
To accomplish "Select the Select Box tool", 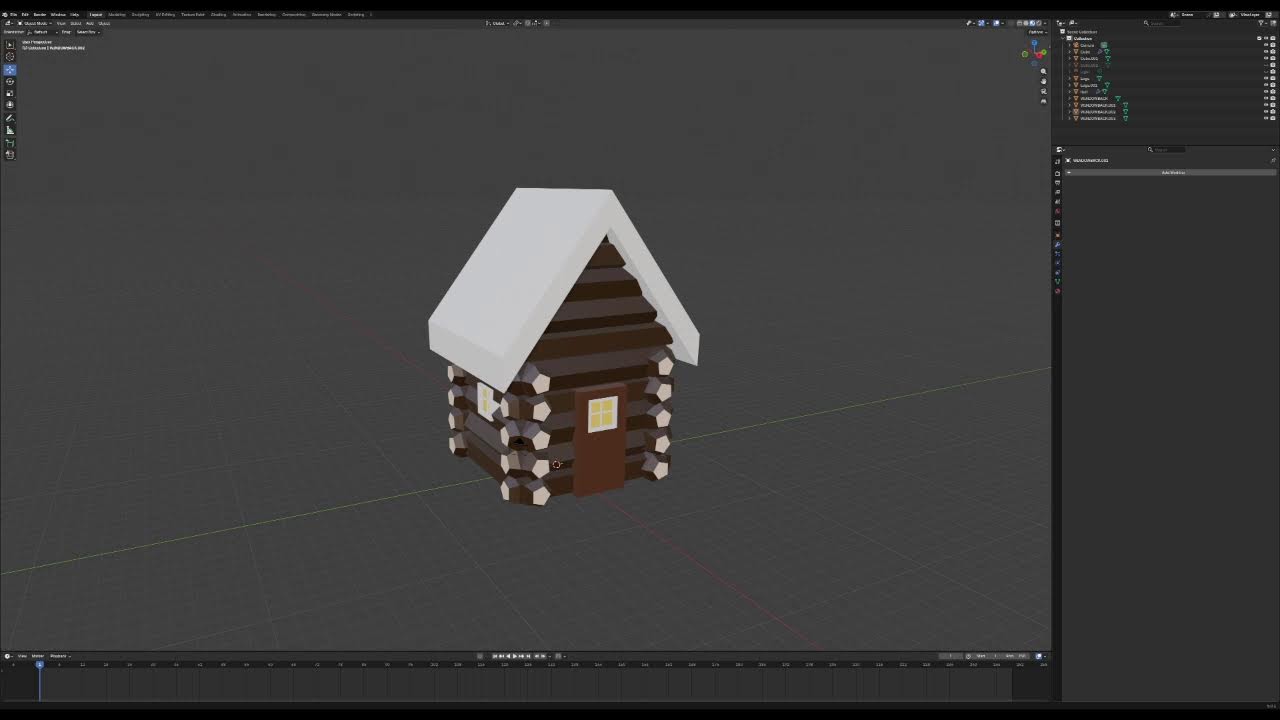I will pos(10,44).
